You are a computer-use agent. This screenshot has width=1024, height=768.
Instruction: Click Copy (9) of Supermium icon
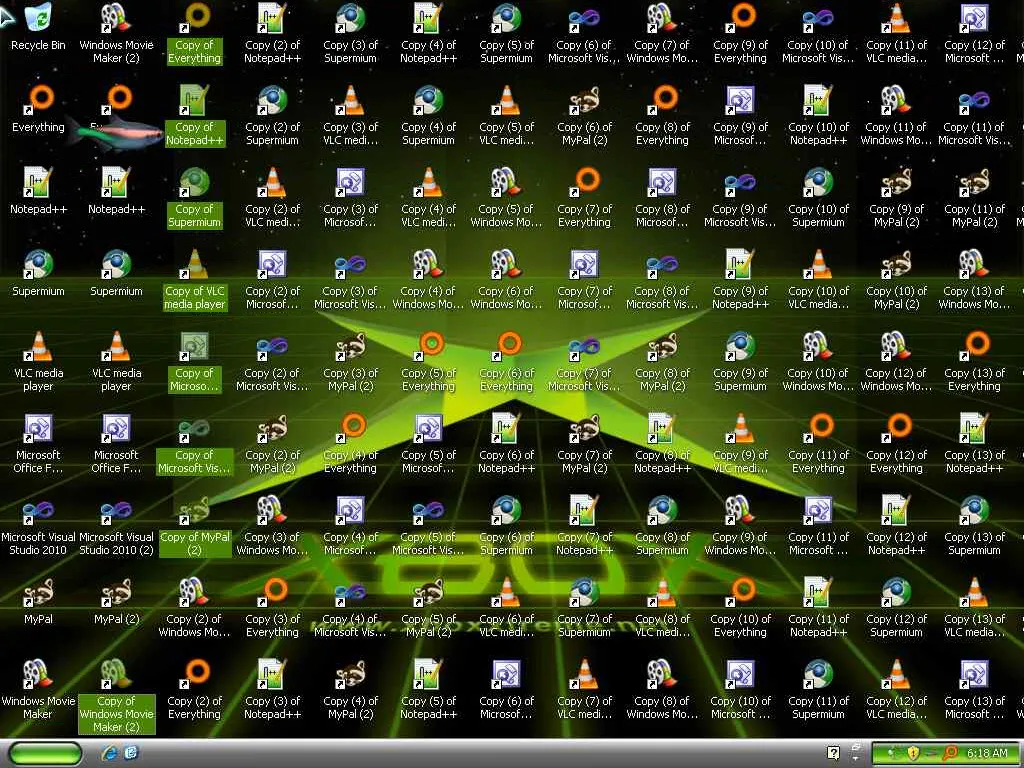tap(741, 360)
